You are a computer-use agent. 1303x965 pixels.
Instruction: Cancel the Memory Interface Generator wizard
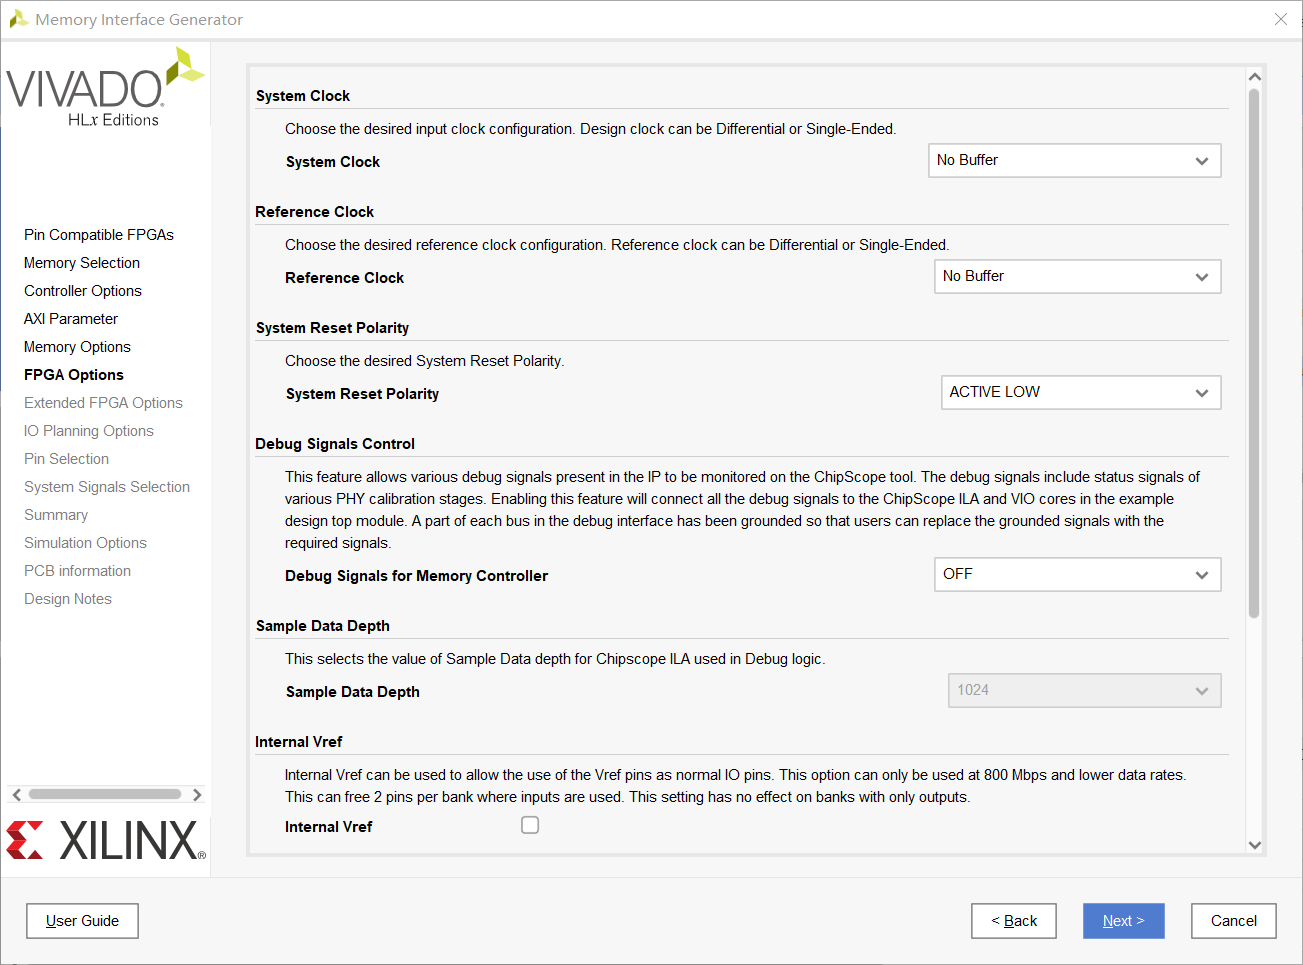pyautogui.click(x=1234, y=921)
